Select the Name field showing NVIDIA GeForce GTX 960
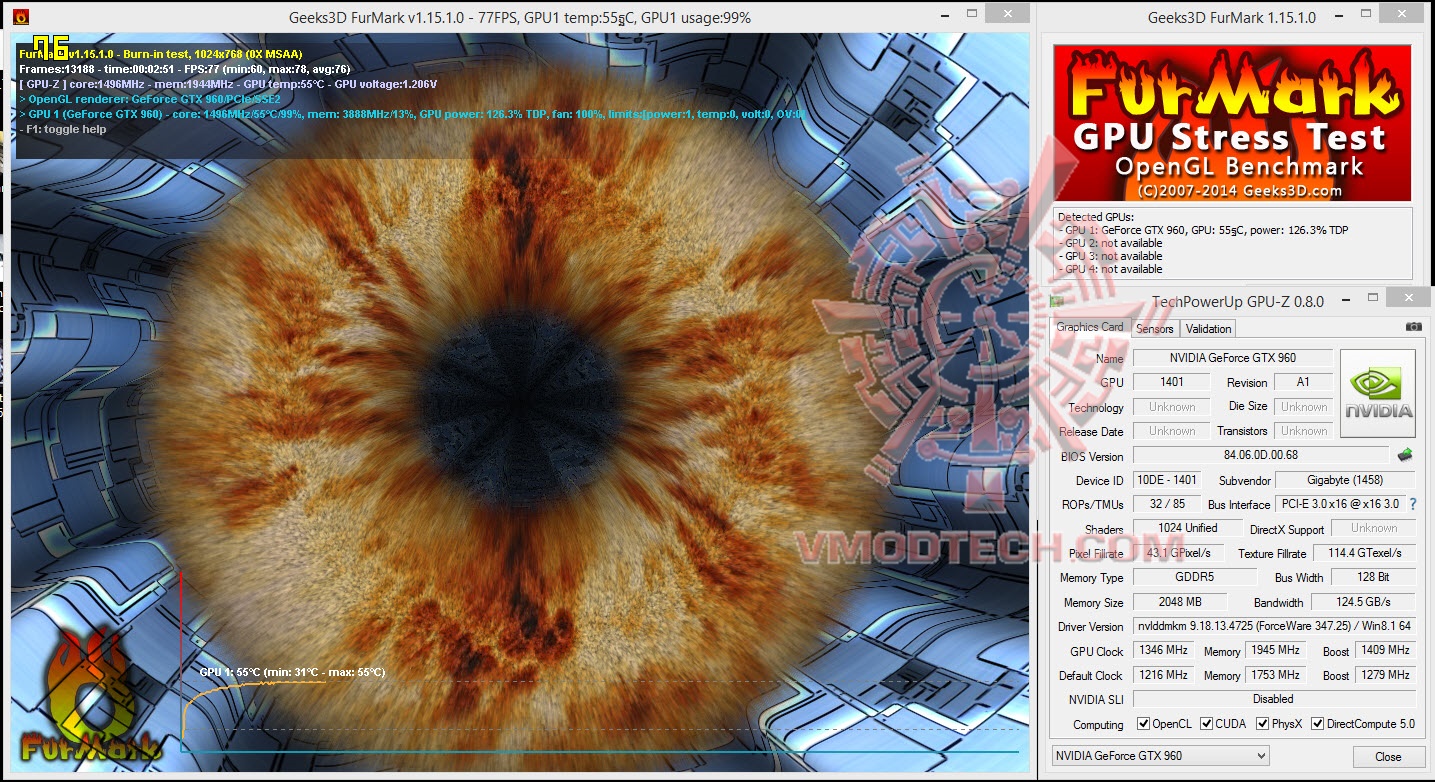Screen dimensions: 1435x782 [x=1233, y=358]
